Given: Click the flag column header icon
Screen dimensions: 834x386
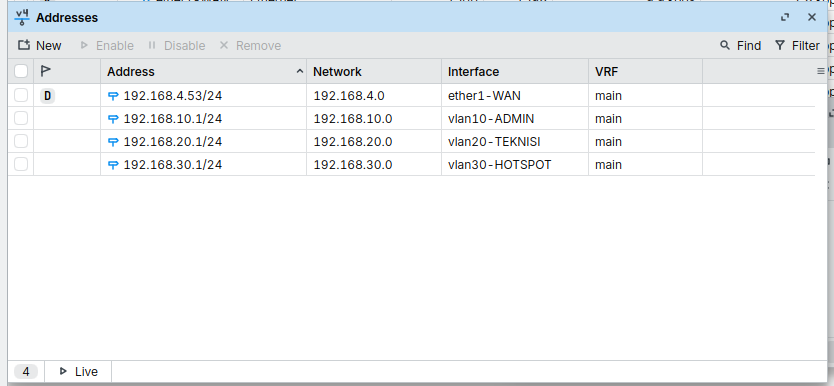Looking at the screenshot, I should [46, 71].
